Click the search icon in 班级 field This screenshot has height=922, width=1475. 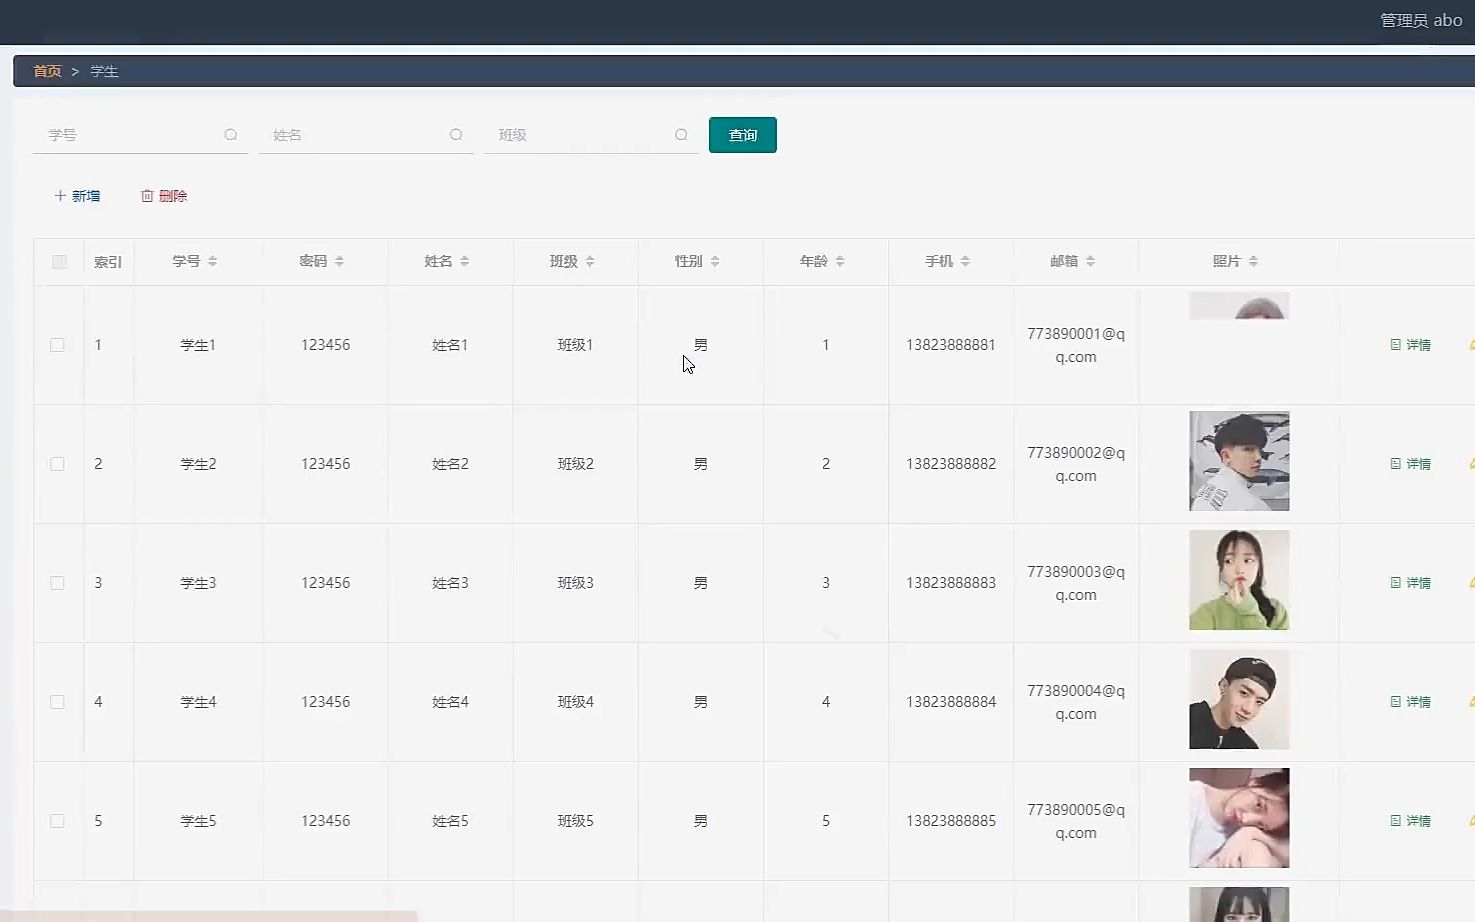[x=681, y=135]
